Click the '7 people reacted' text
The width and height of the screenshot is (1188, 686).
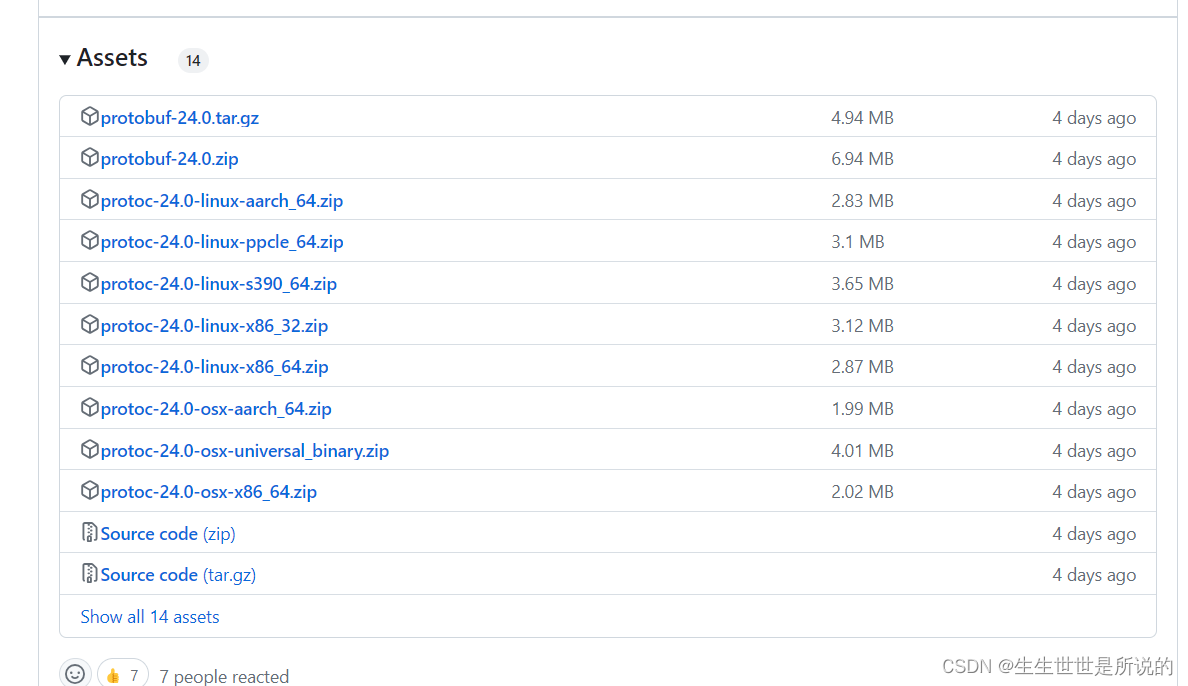coord(224,676)
